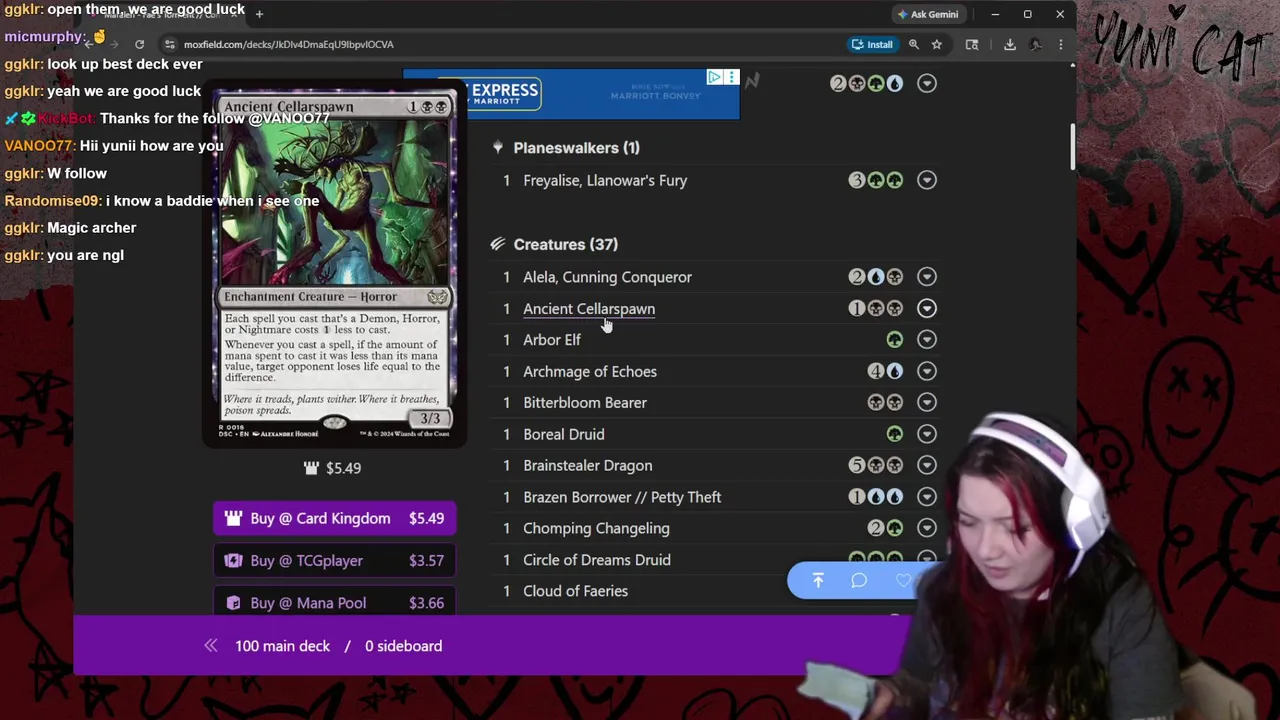Open the Boreal Druid card
This screenshot has height=720, width=1280.
click(x=564, y=434)
